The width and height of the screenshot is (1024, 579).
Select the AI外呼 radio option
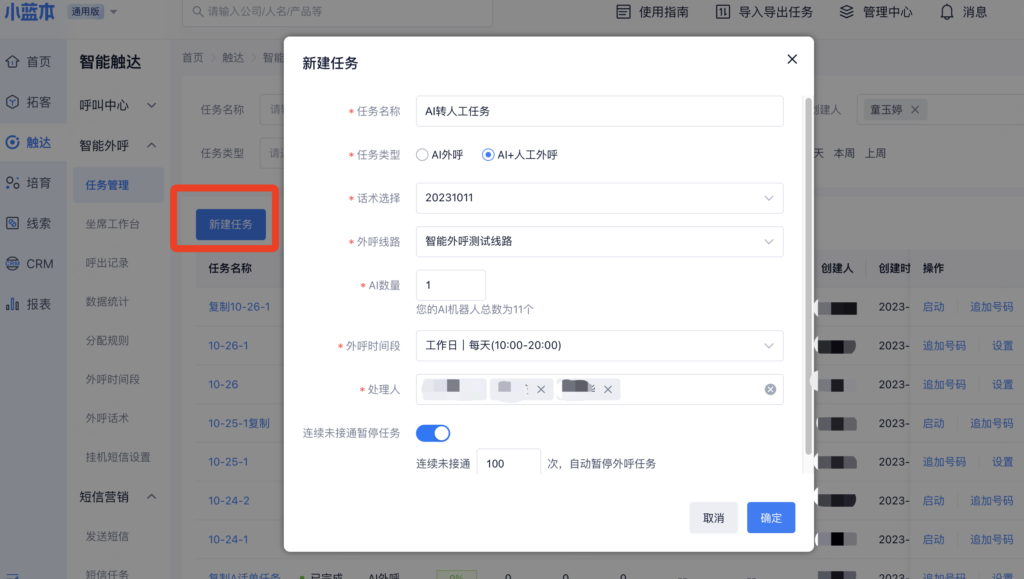pyautogui.click(x=422, y=155)
